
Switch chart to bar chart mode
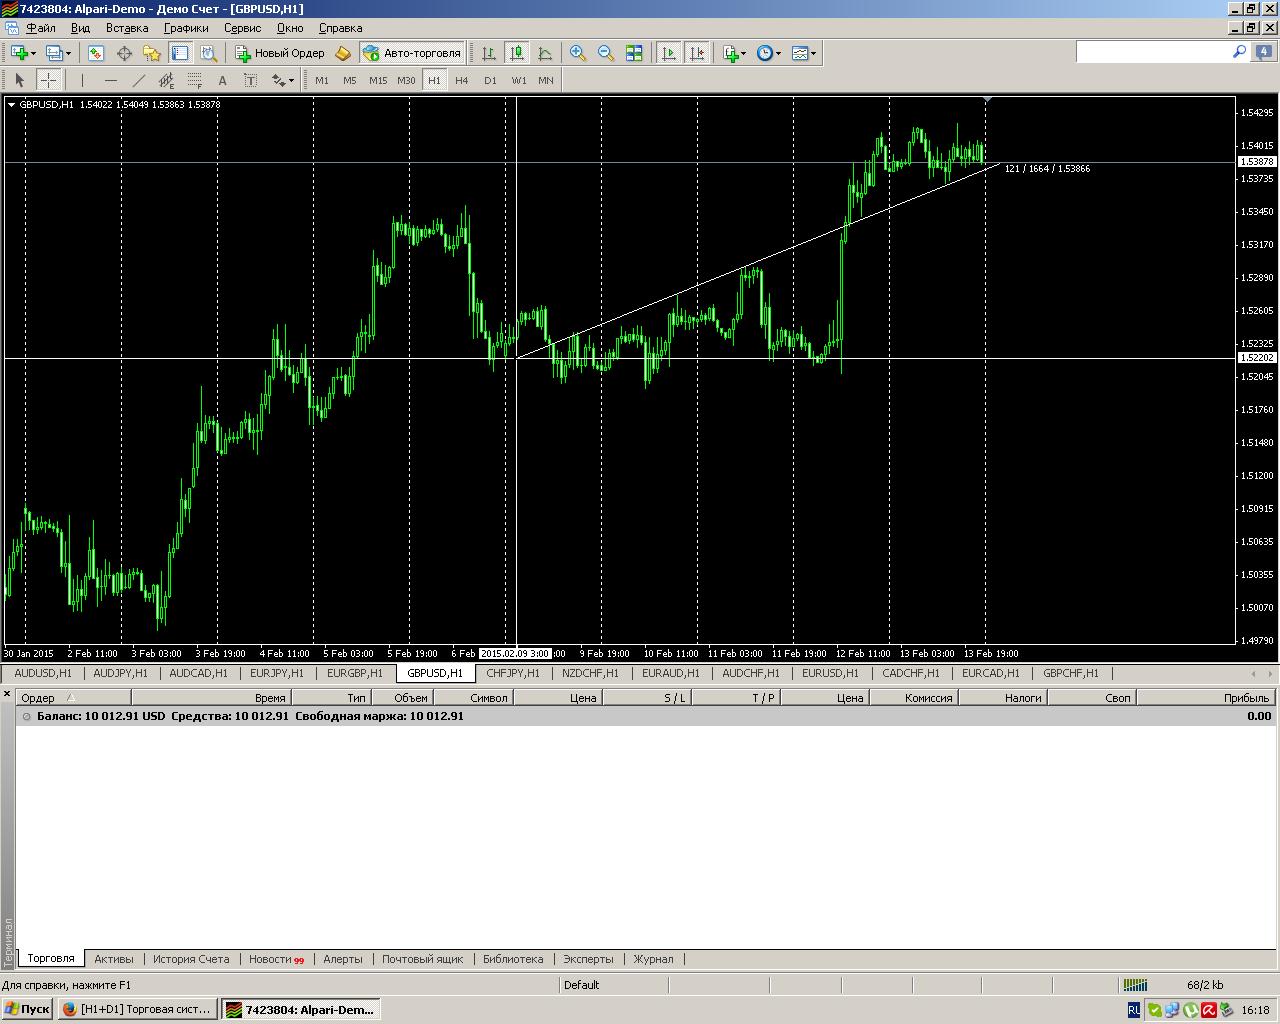(489, 53)
